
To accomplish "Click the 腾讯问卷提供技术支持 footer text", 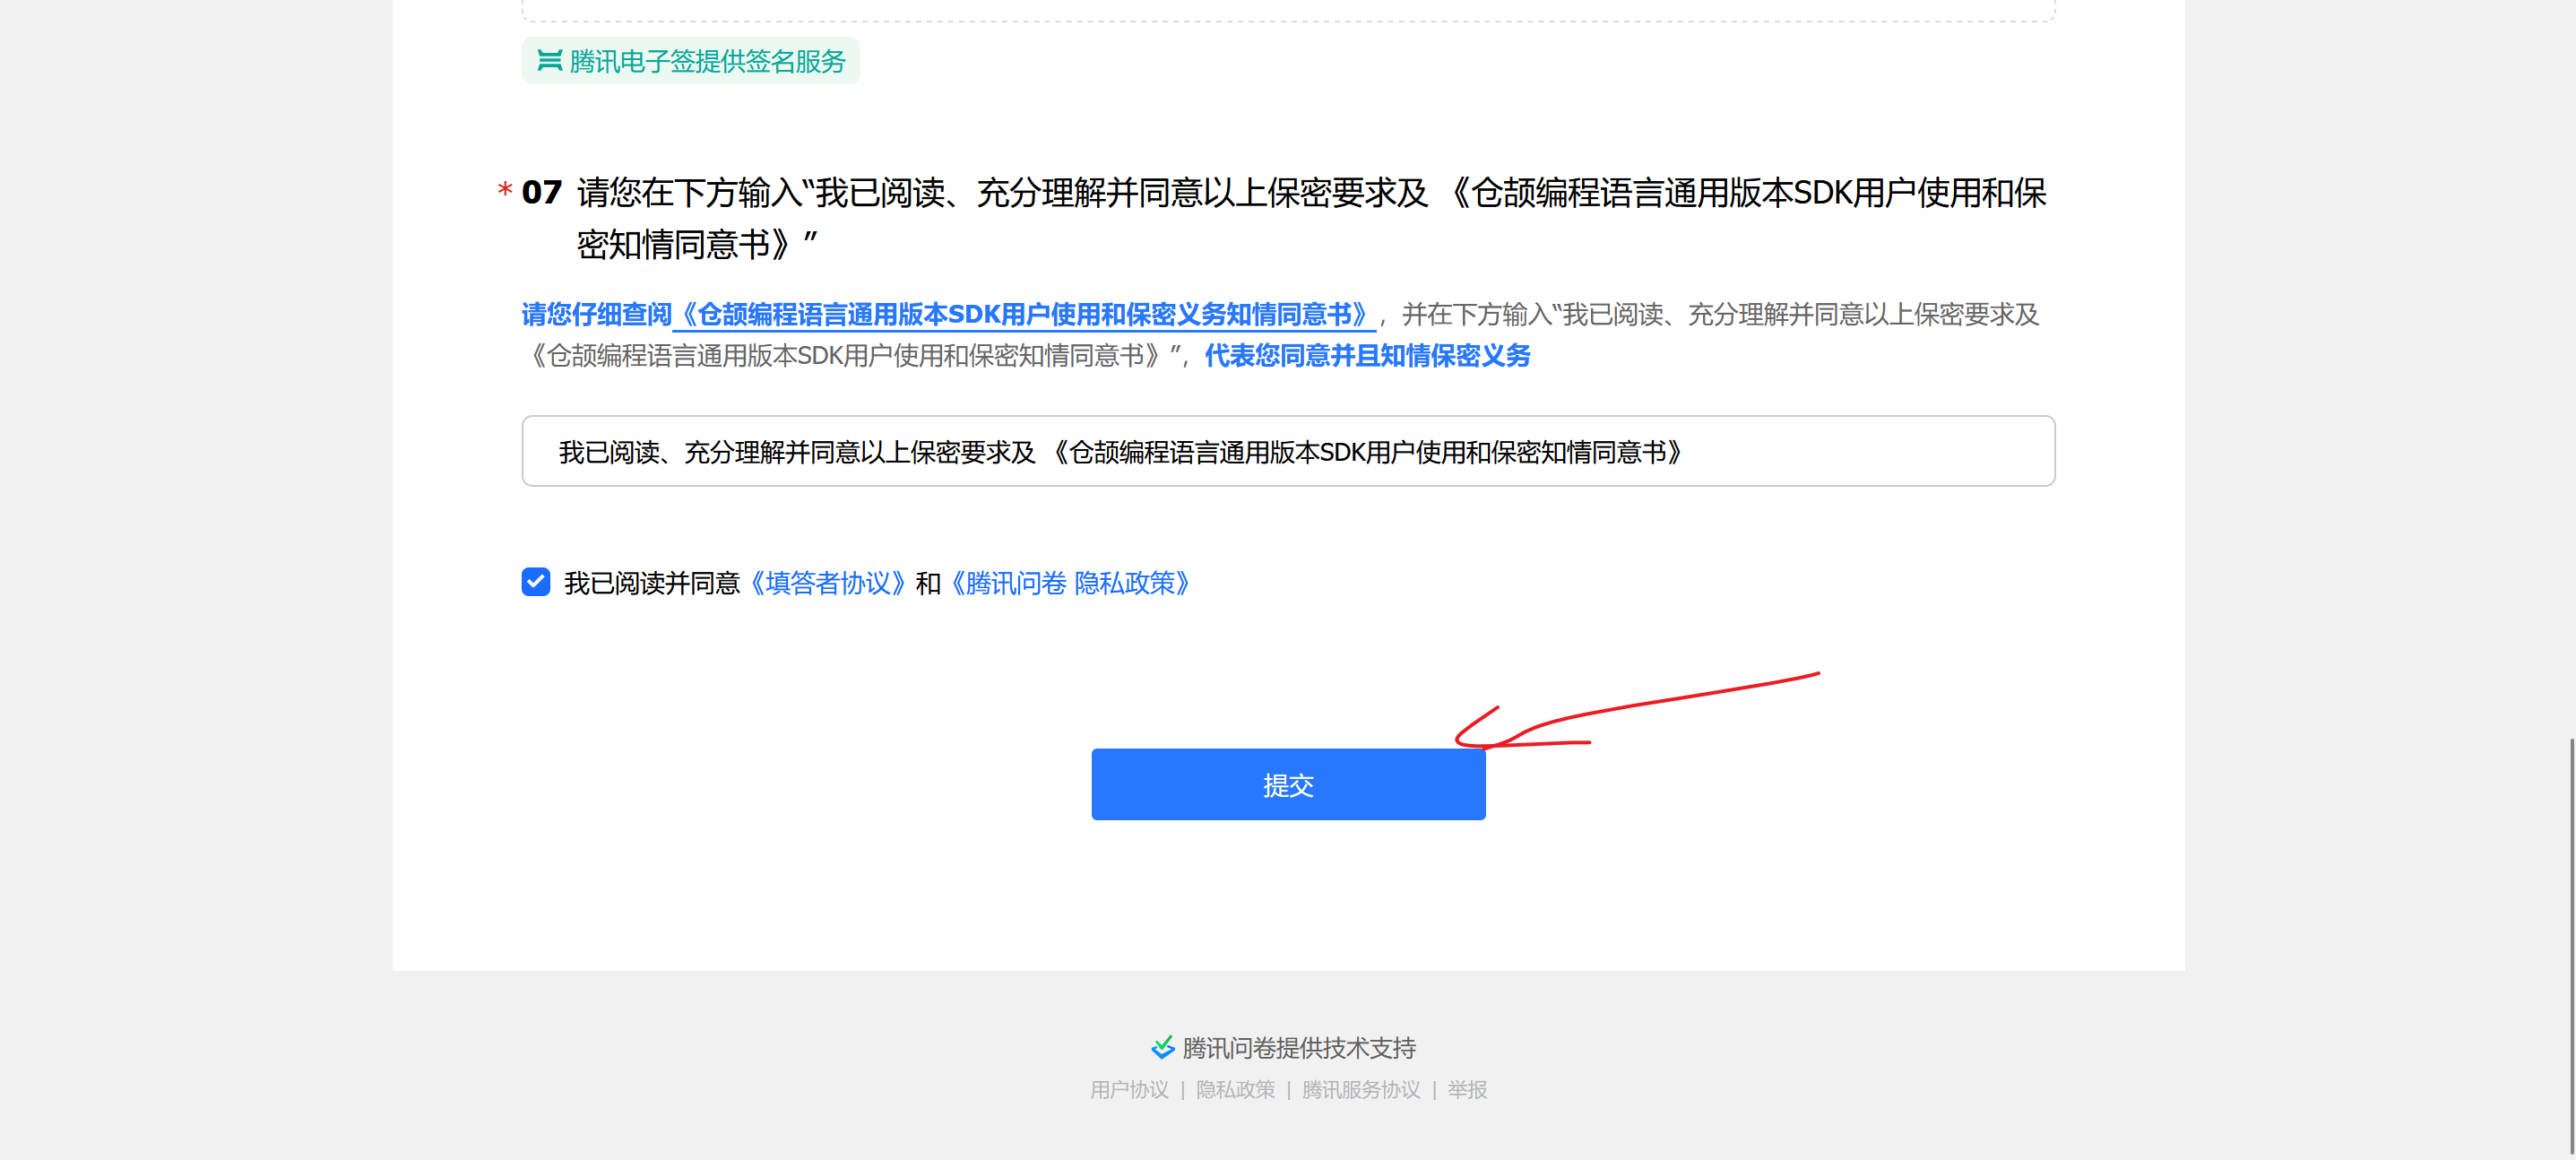I will click(x=1298, y=1047).
